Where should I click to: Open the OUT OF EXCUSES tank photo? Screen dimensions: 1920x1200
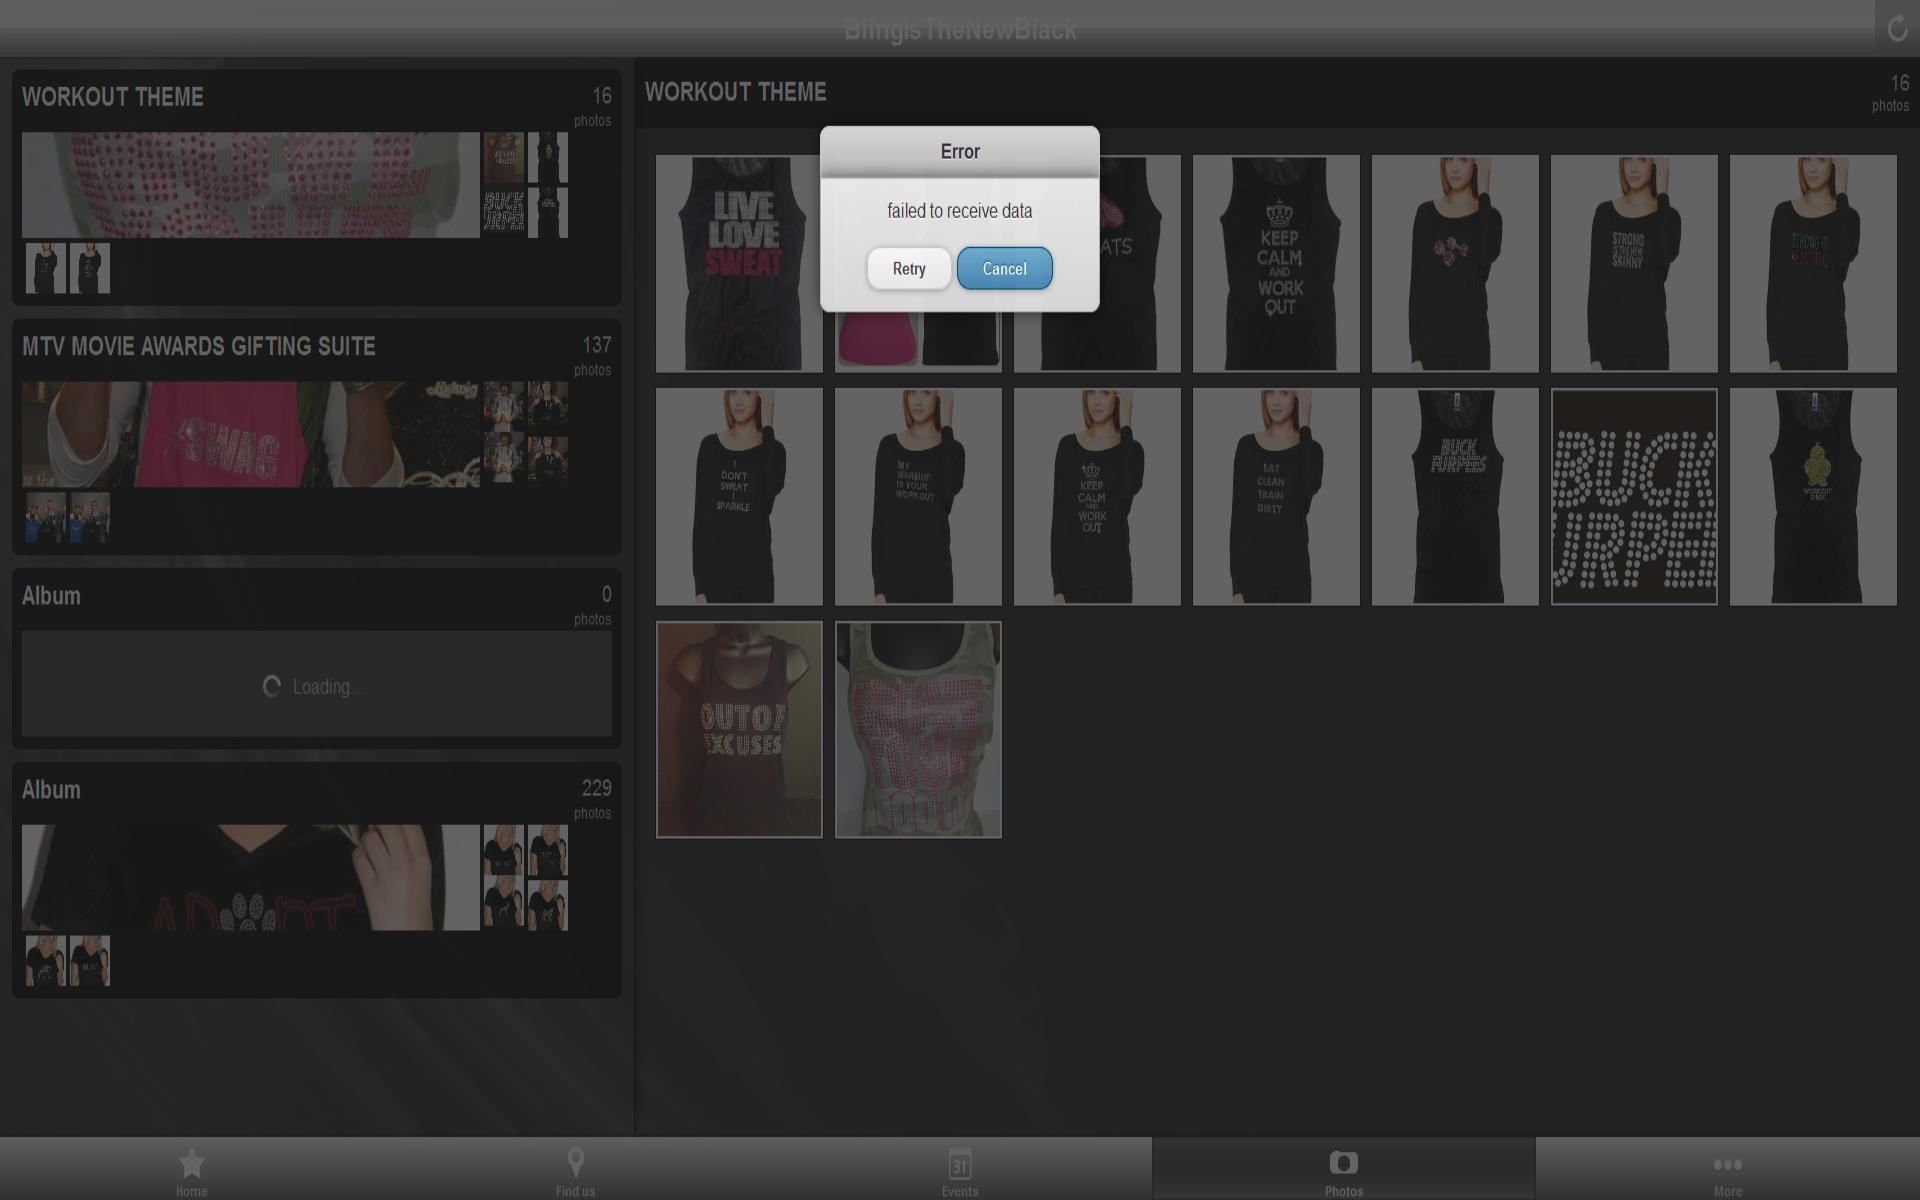pos(738,730)
